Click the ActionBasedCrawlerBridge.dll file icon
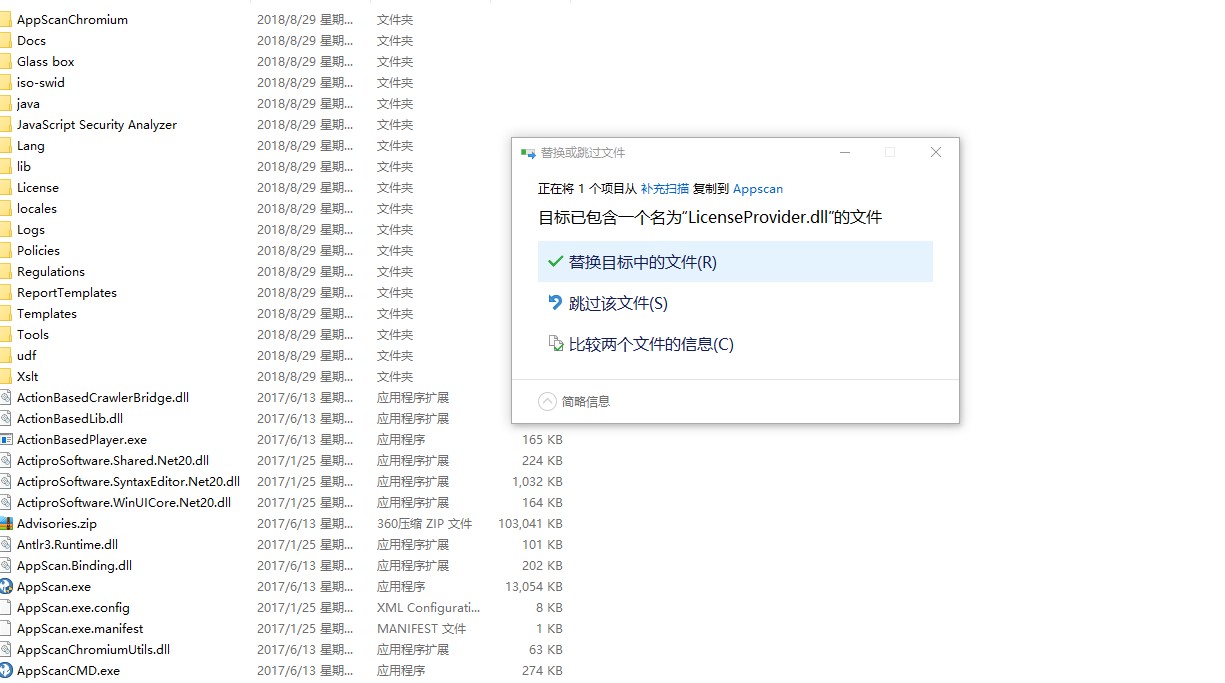The image size is (1225, 683). click(5, 397)
